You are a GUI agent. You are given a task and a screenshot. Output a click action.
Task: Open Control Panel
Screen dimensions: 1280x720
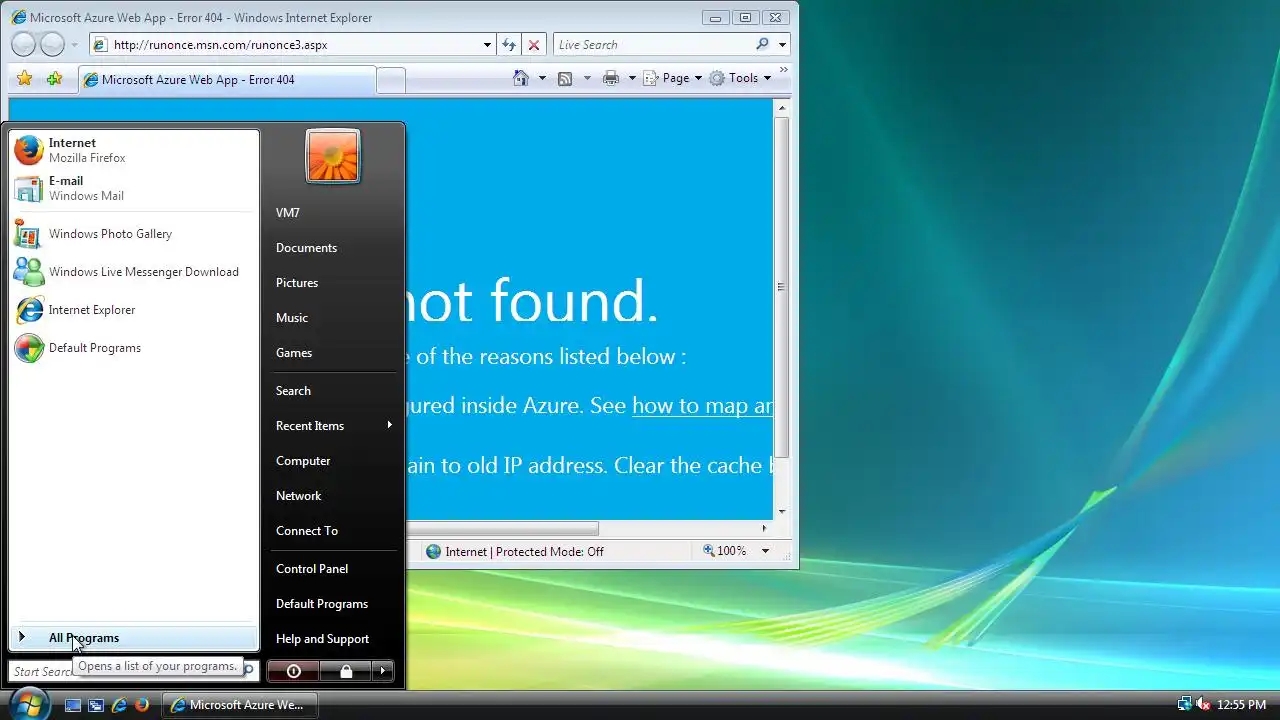tap(333, 569)
